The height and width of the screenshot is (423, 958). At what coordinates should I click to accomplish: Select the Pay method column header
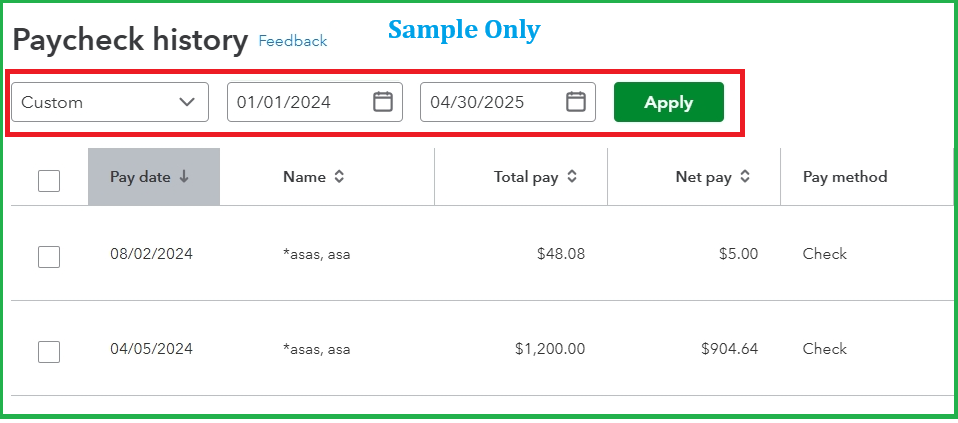(x=845, y=177)
